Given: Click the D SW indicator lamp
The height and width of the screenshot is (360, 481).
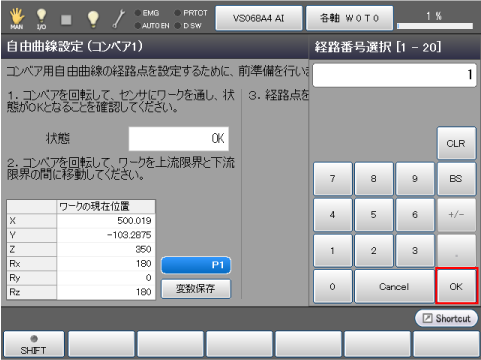Looking at the screenshot, I should (x=178, y=25).
